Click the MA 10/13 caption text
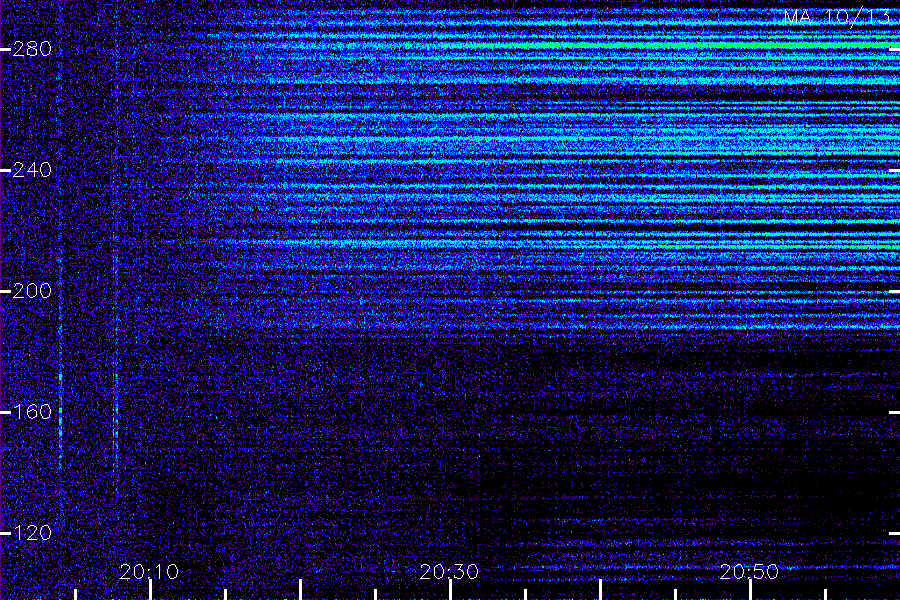Viewport: 900px width, 600px height. tap(837, 17)
